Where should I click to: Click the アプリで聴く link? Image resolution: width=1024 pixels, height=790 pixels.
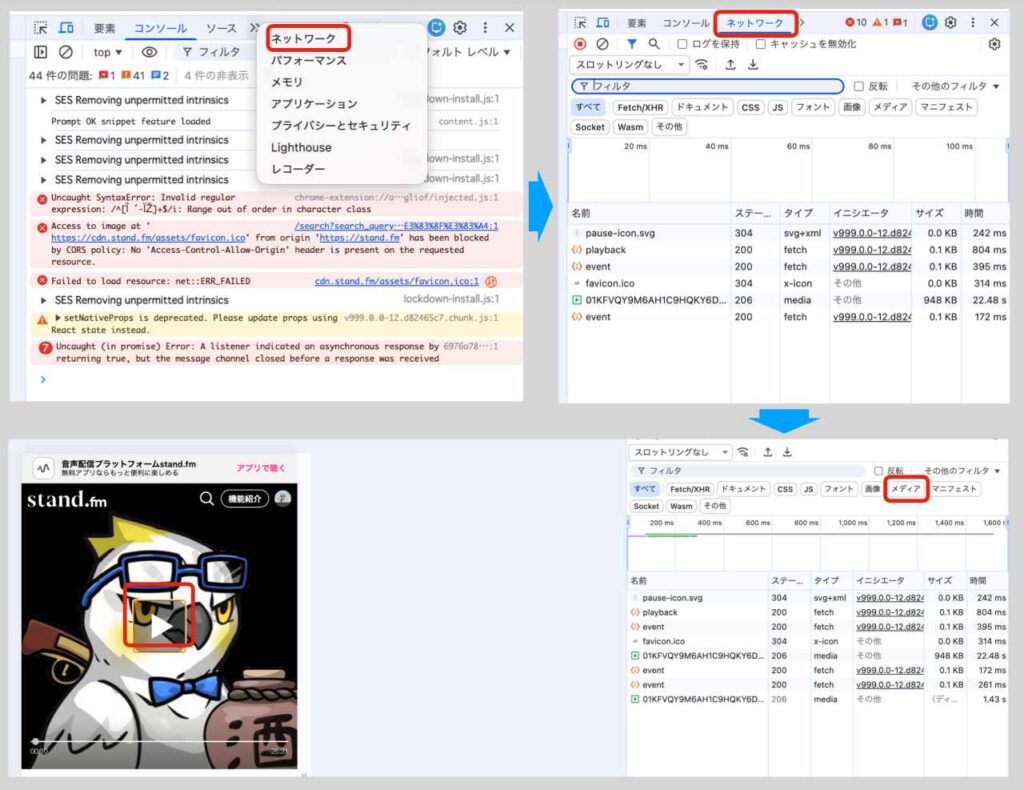261,467
